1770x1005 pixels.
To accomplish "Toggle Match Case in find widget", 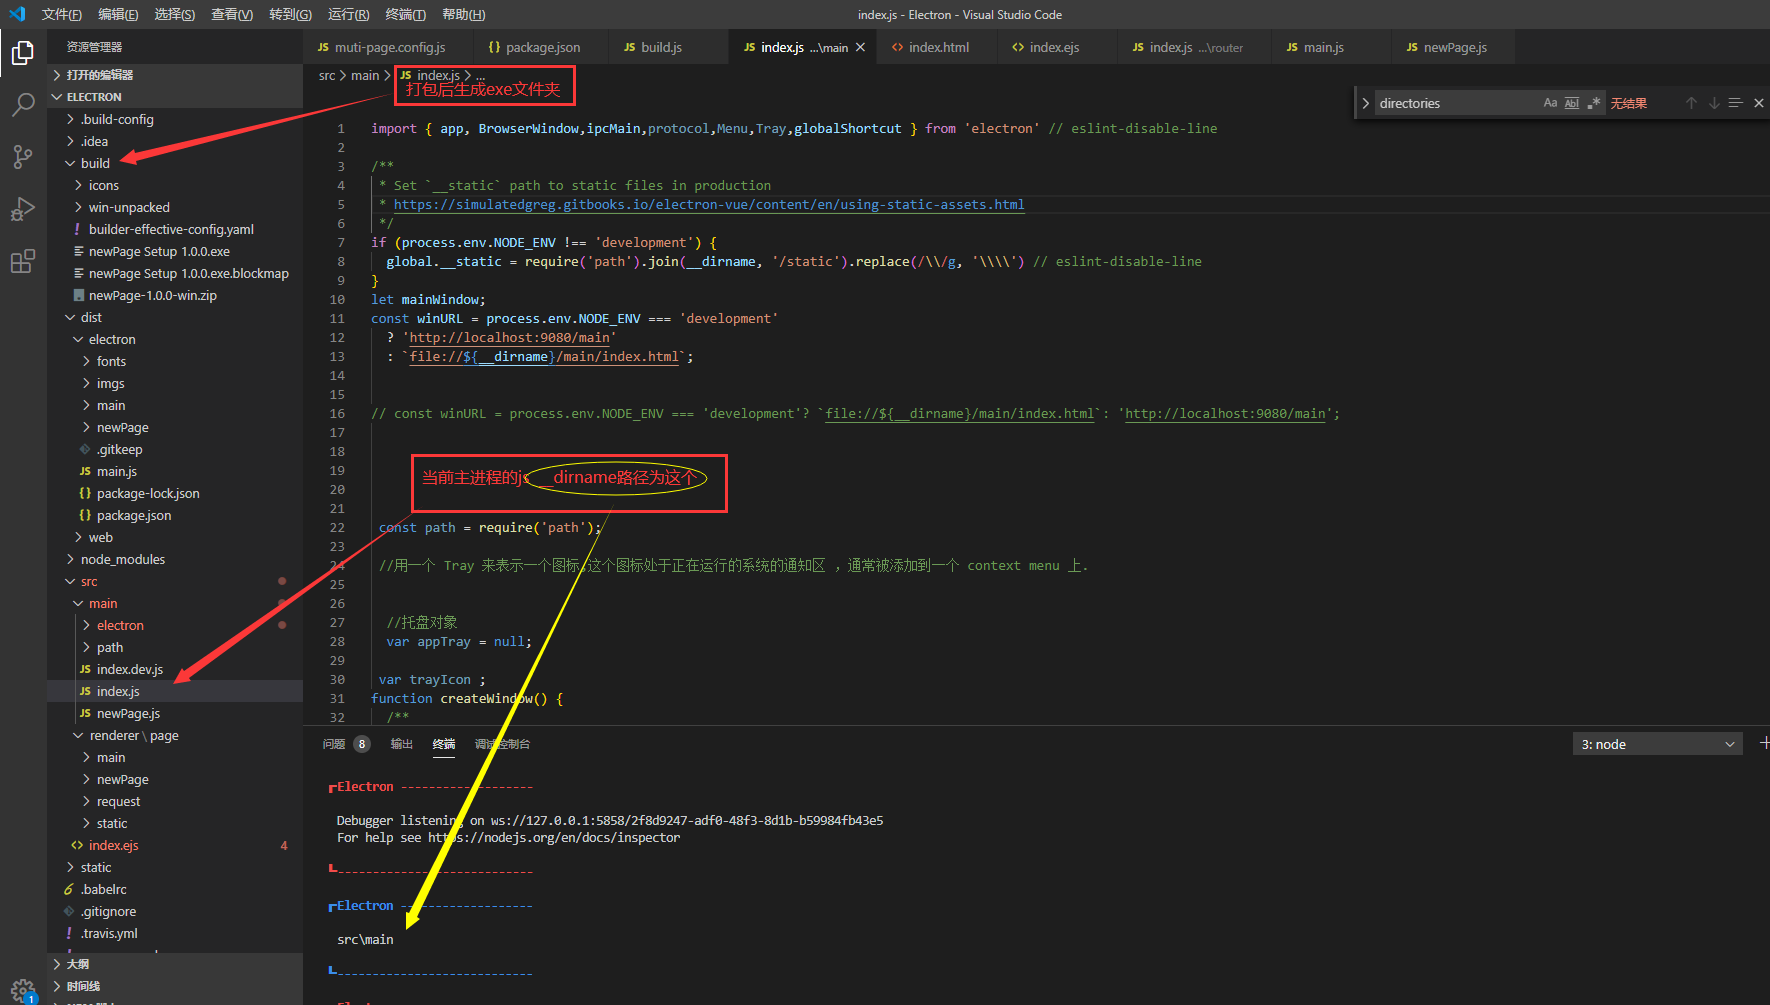I will click(x=1550, y=103).
